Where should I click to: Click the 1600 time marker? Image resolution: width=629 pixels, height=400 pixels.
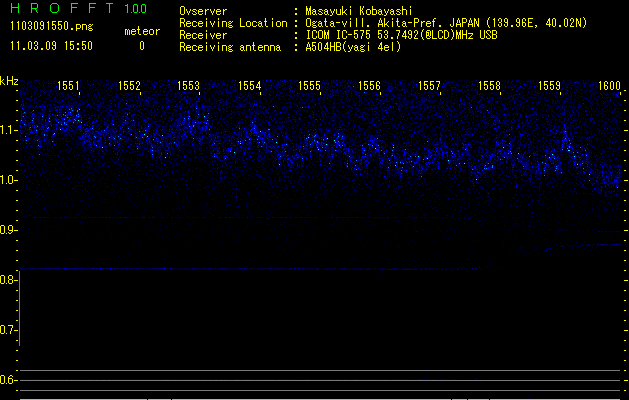(x=609, y=86)
